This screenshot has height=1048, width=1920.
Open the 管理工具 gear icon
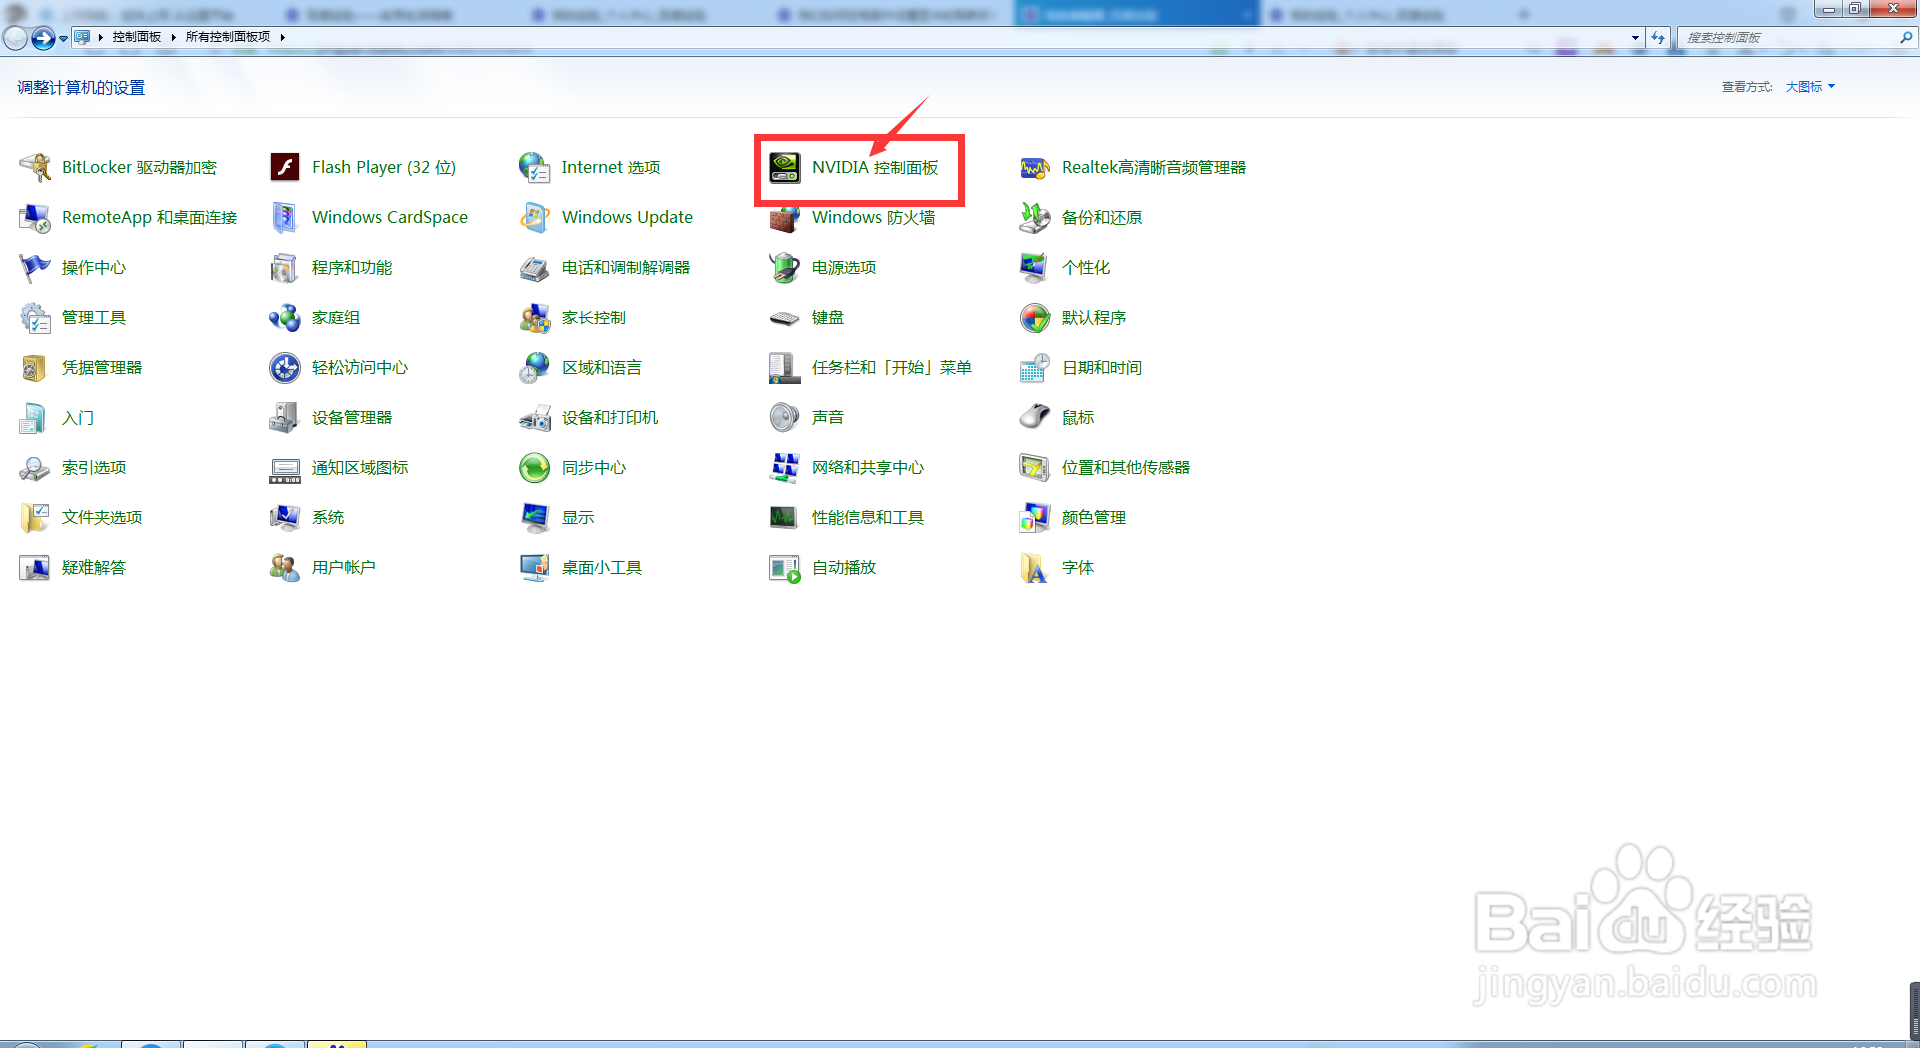[x=35, y=317]
